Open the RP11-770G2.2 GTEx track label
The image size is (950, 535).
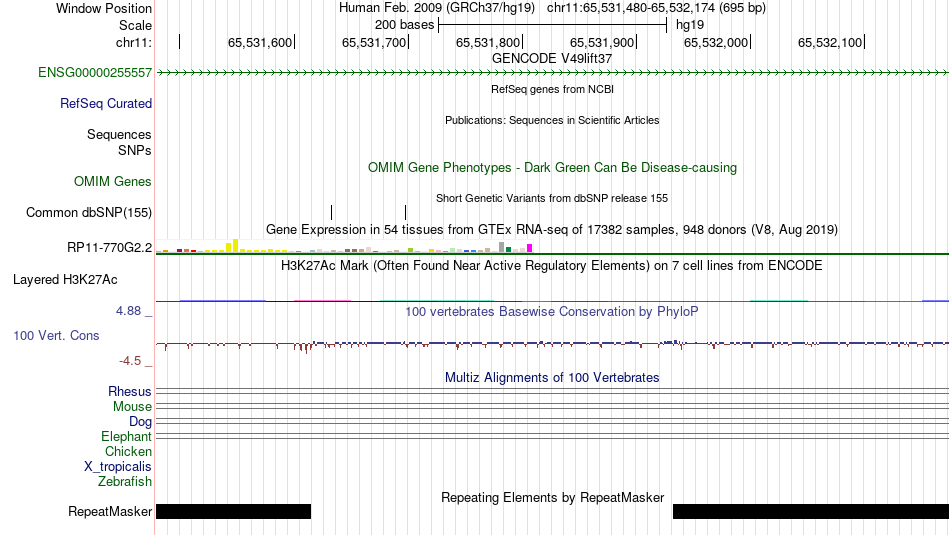pos(110,248)
